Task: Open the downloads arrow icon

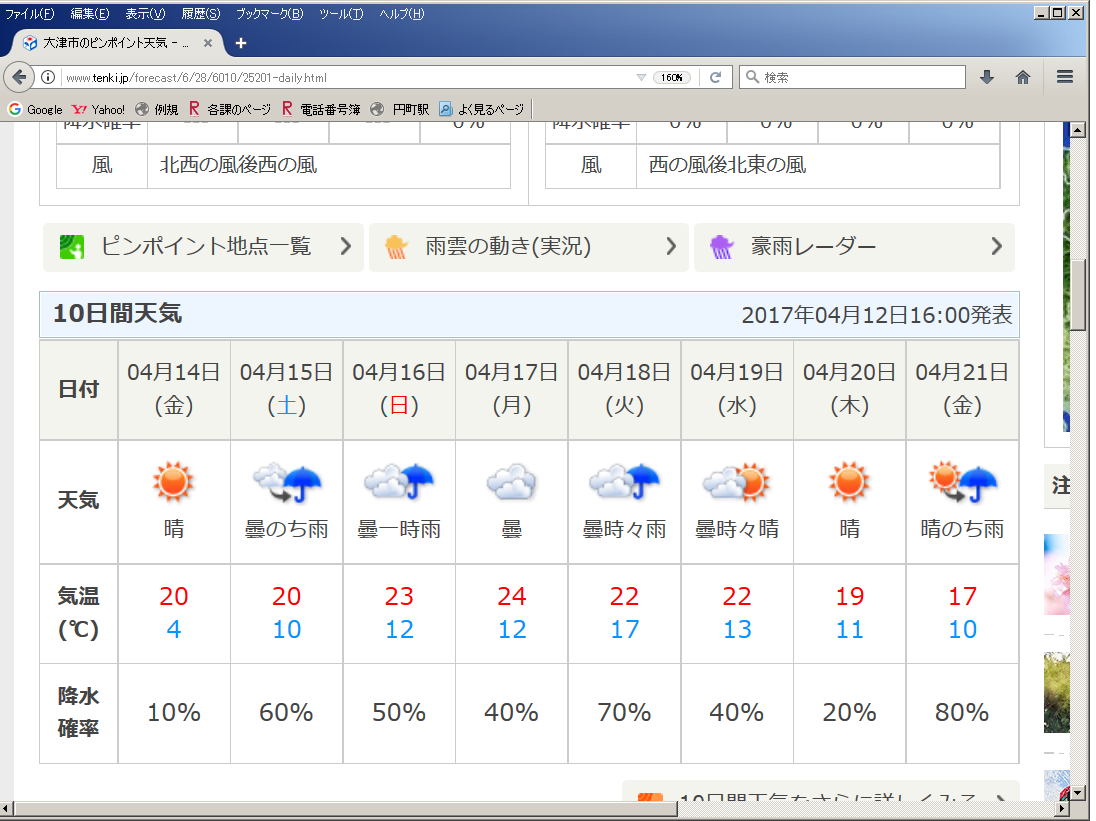Action: point(987,78)
